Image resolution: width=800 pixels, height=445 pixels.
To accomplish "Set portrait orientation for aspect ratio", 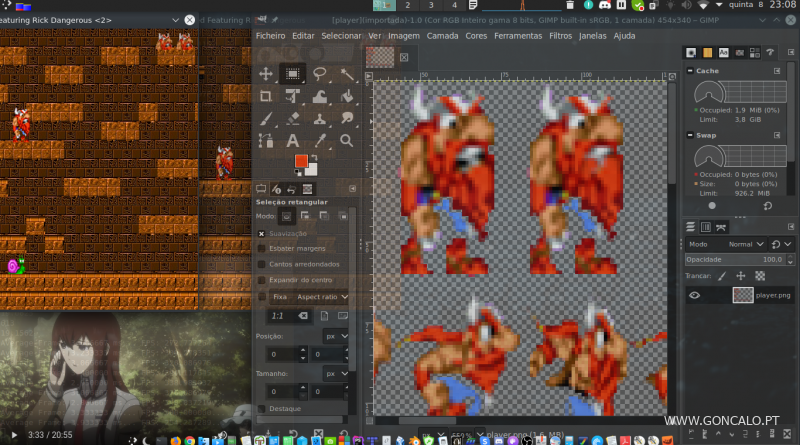I will (324, 316).
